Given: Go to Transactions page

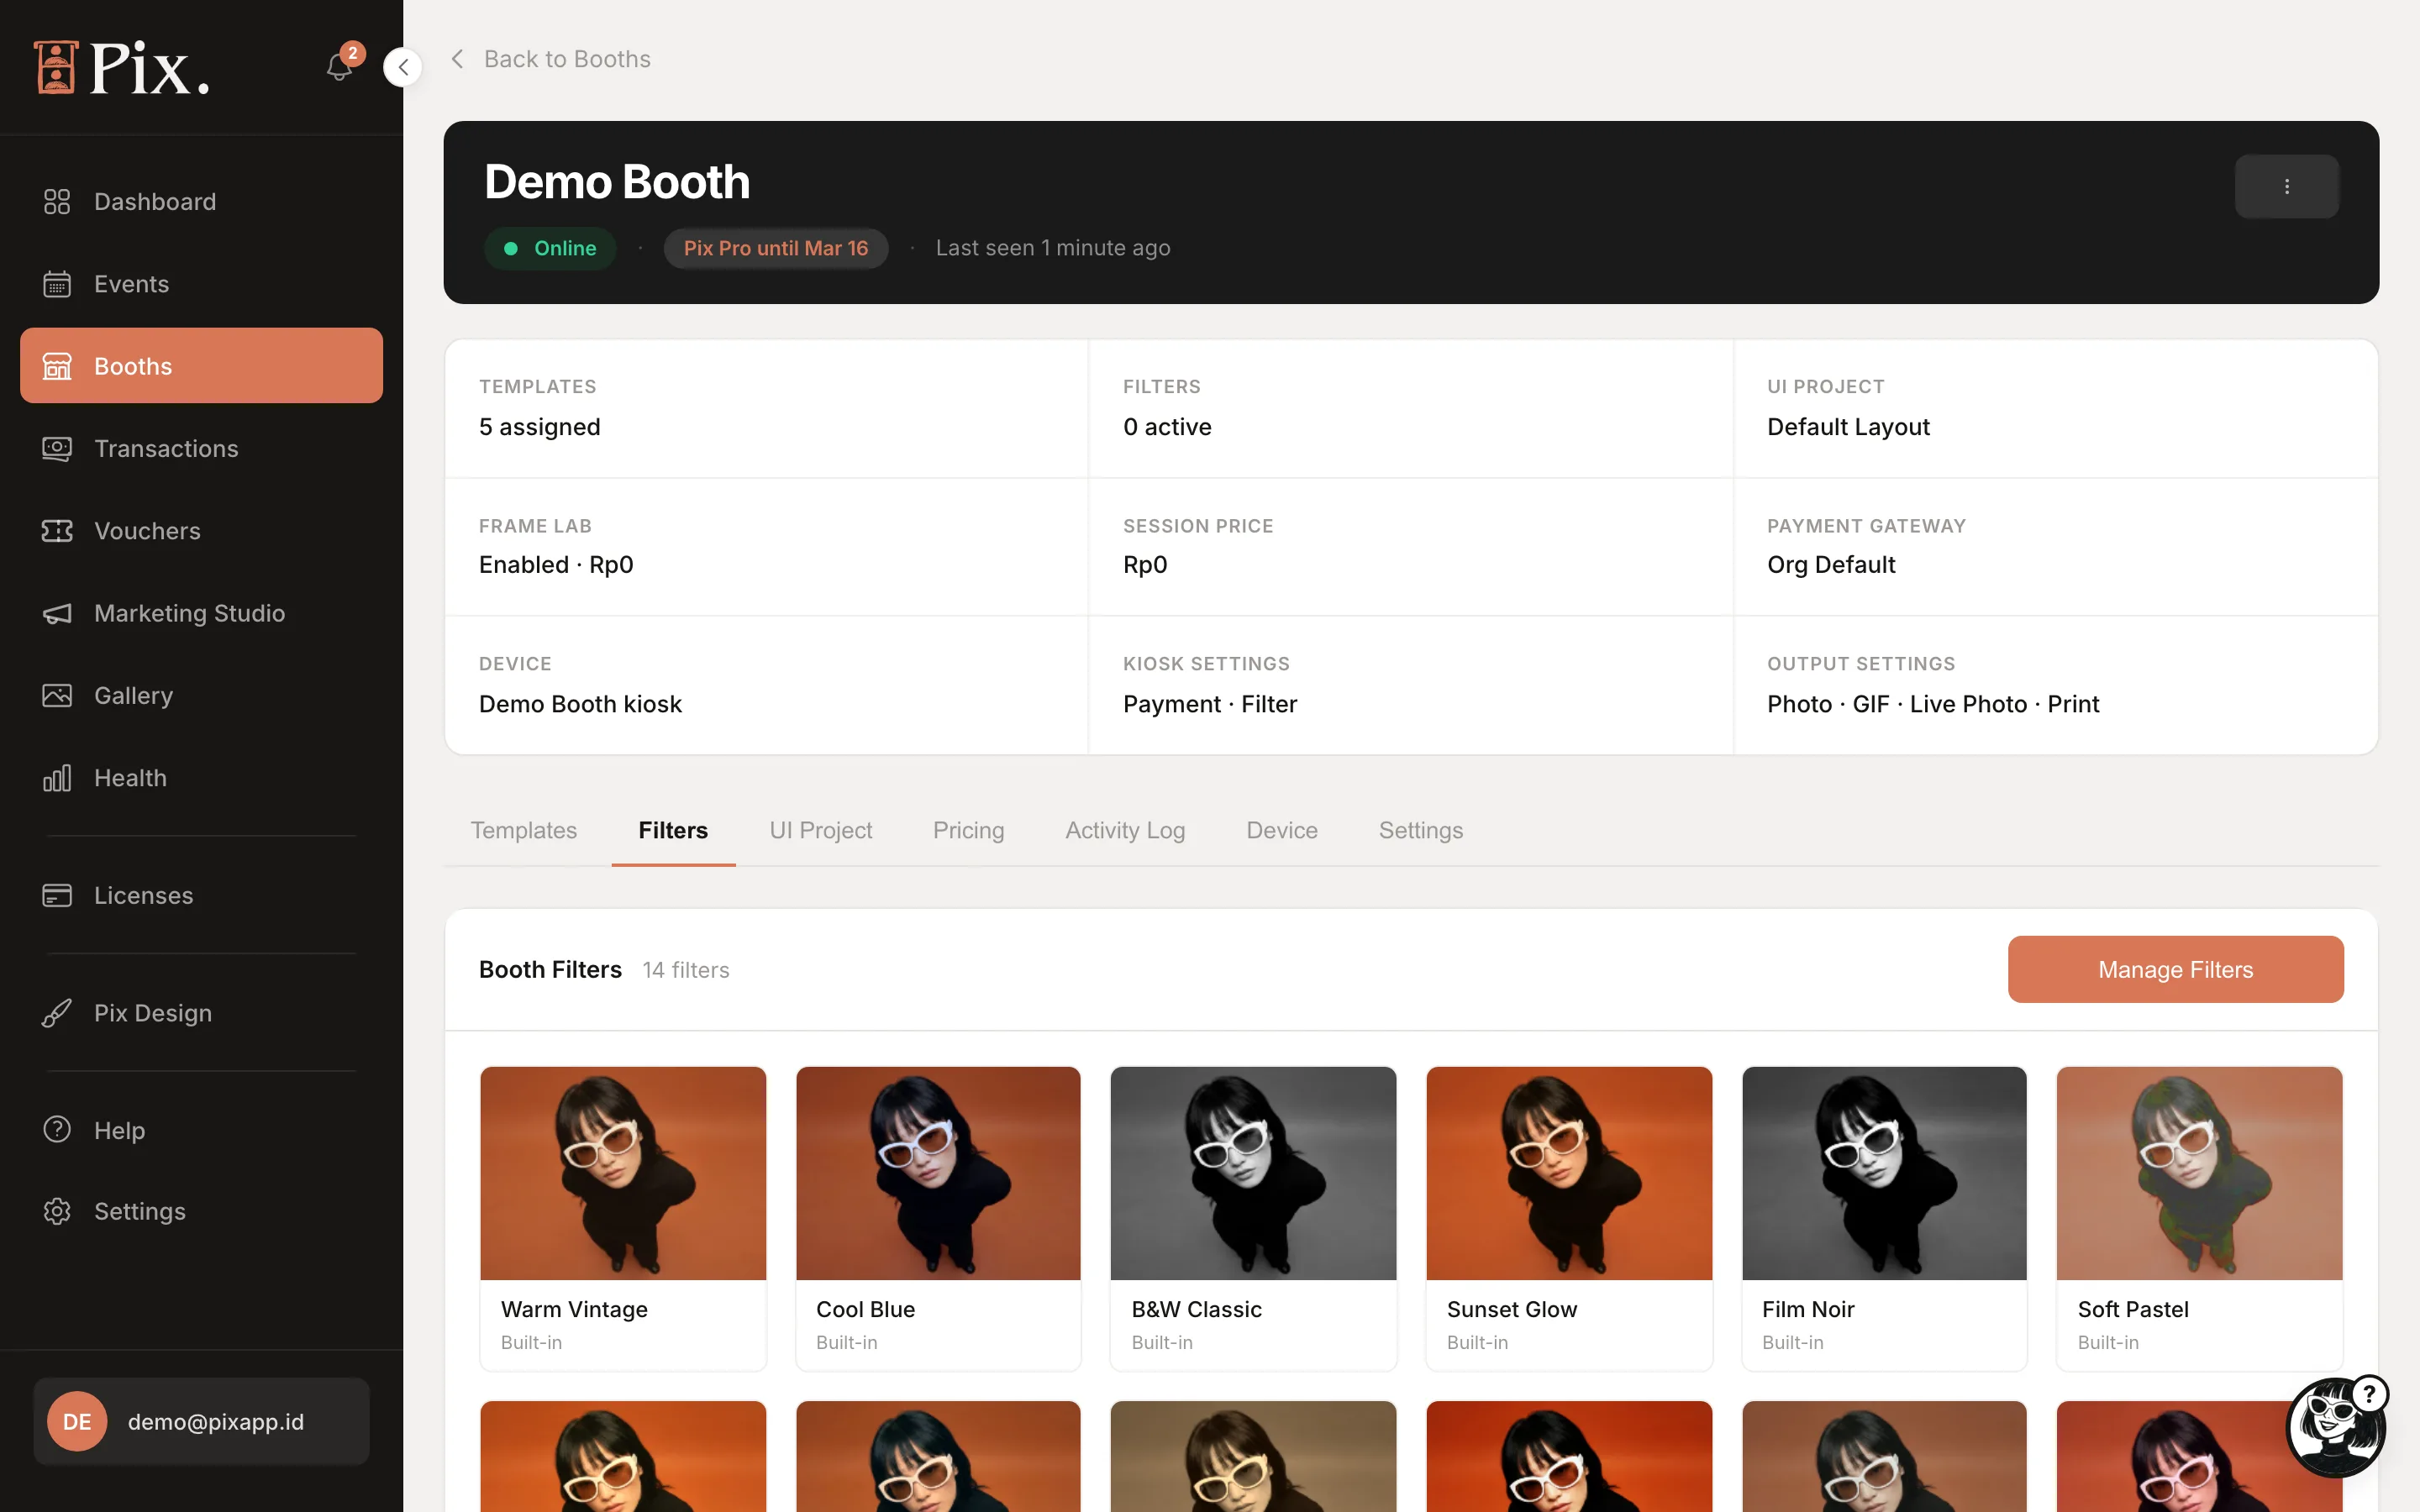Looking at the screenshot, I should [201, 449].
